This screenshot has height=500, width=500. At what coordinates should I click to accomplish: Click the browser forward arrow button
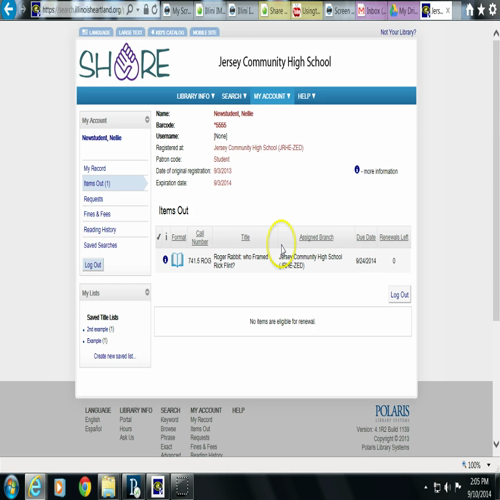(x=23, y=9)
